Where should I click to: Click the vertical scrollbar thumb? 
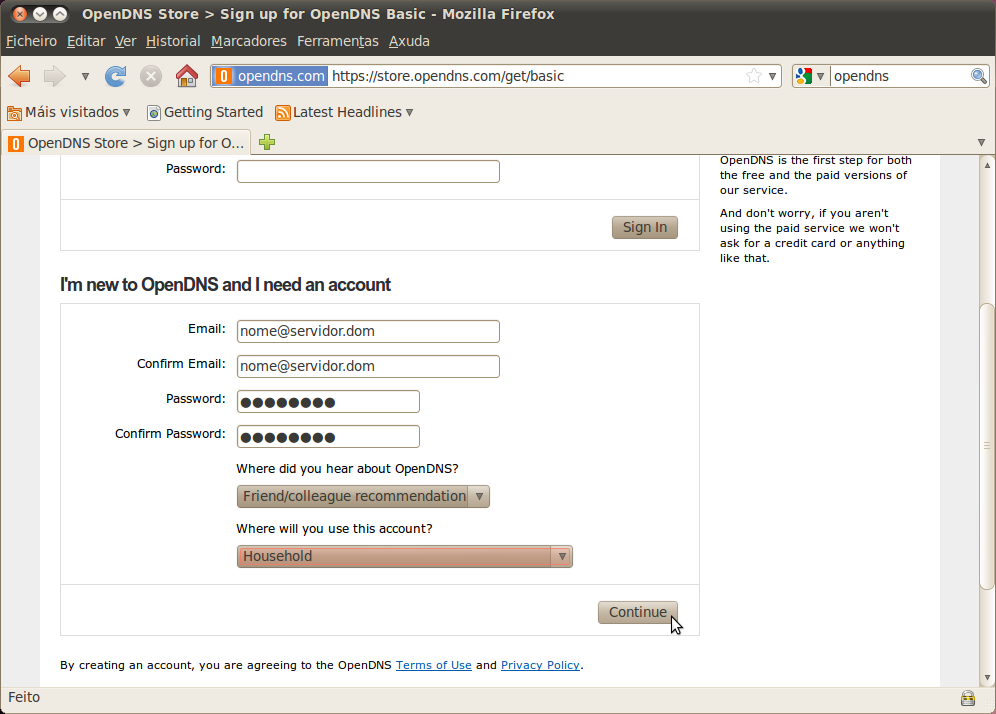click(987, 447)
